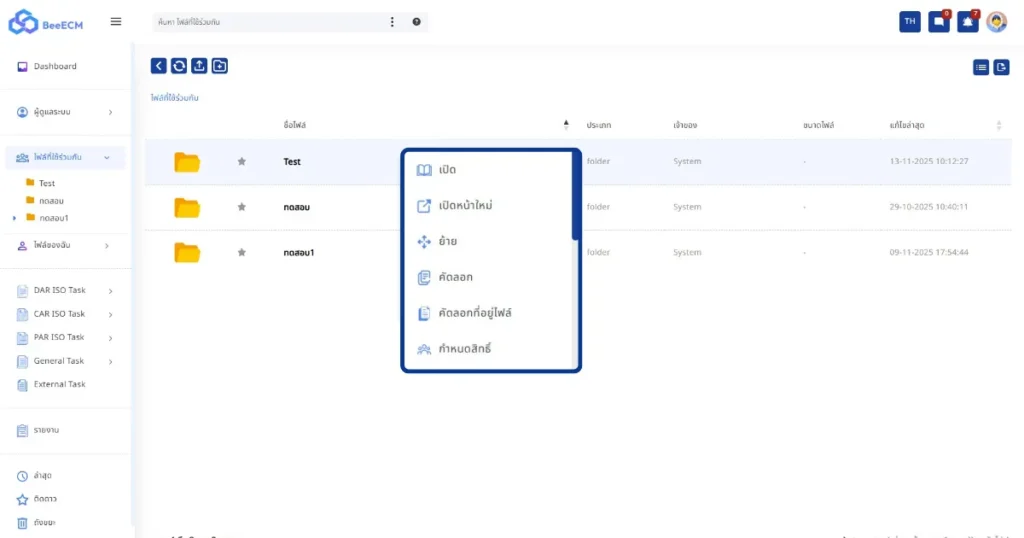Toggle favorite star on ทดสอบ folder

click(x=241, y=207)
